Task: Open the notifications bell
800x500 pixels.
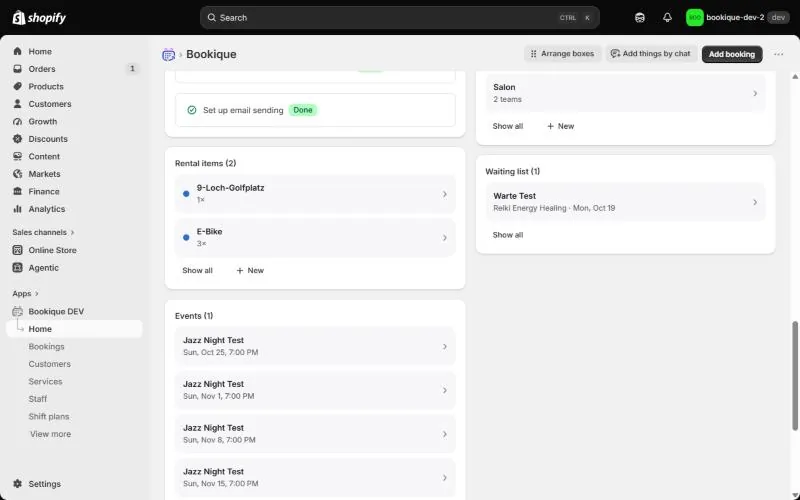Action: tap(667, 18)
